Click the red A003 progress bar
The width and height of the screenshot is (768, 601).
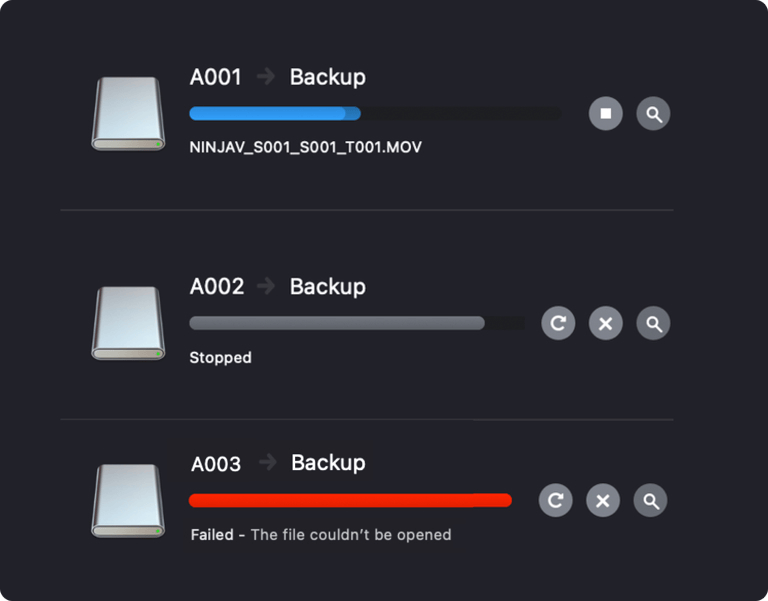pos(350,500)
